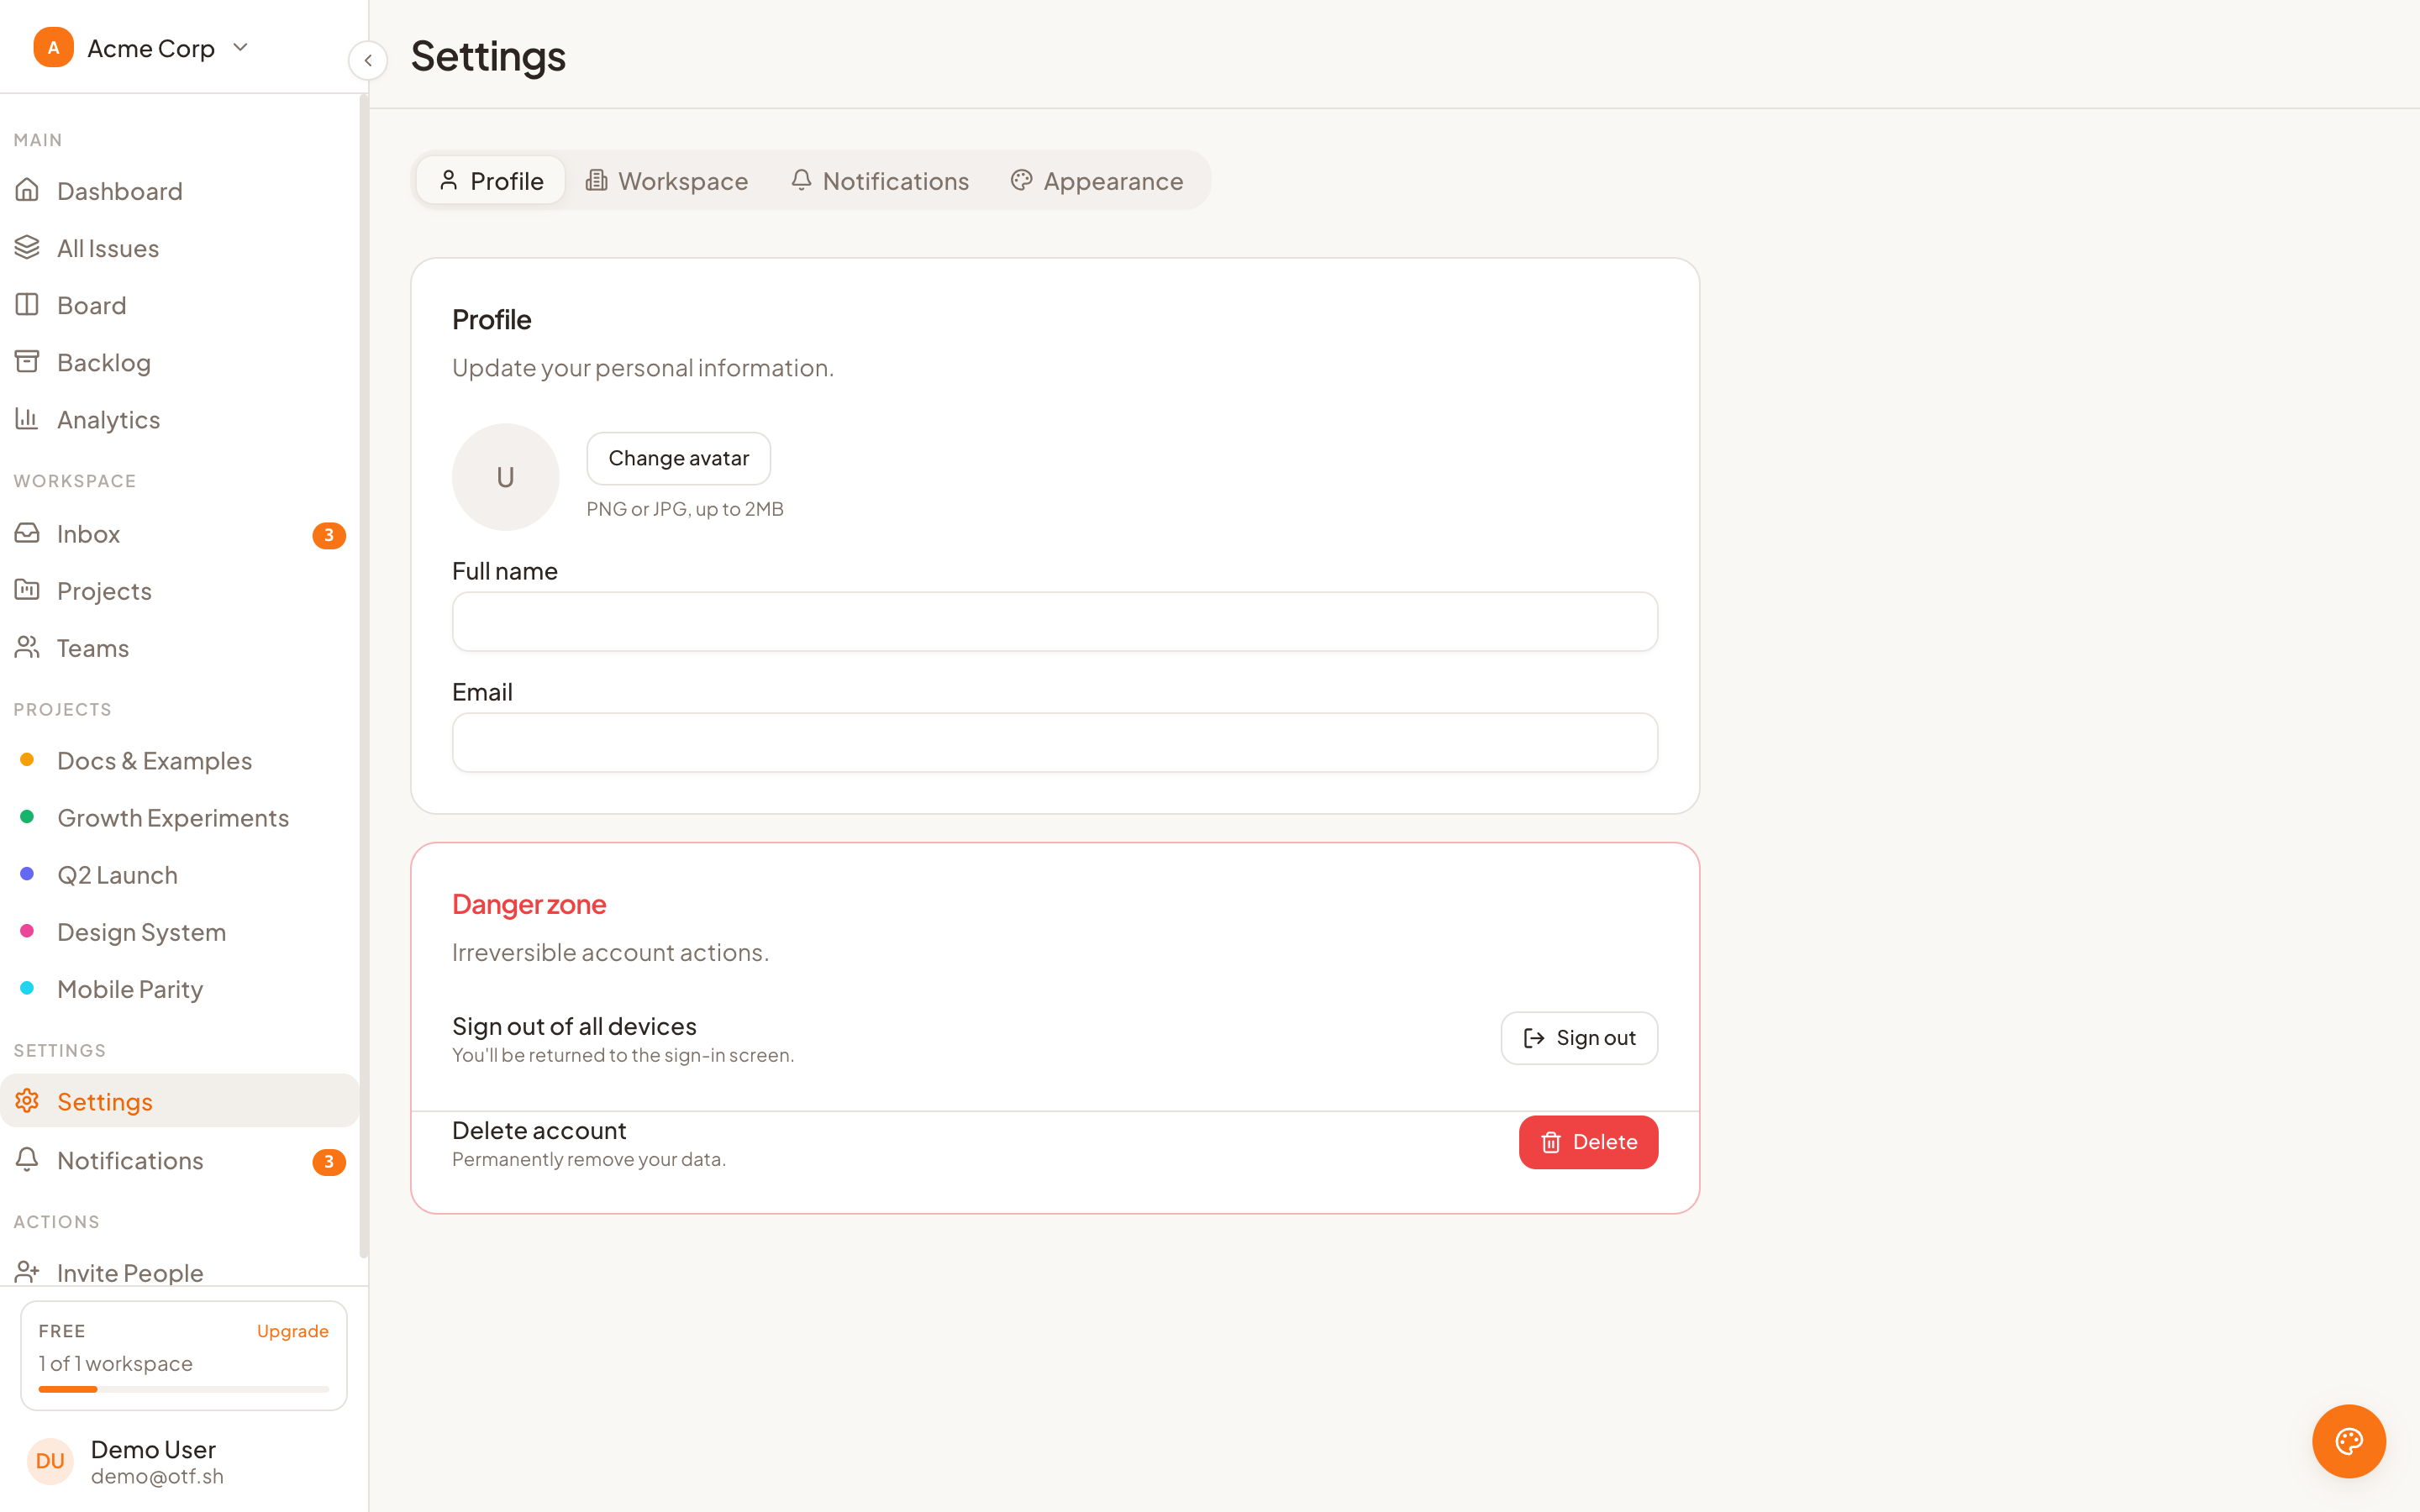This screenshot has height=1512, width=2420.
Task: Open the Acme Corp workspace dropdown chevron
Action: pyautogui.click(x=240, y=47)
